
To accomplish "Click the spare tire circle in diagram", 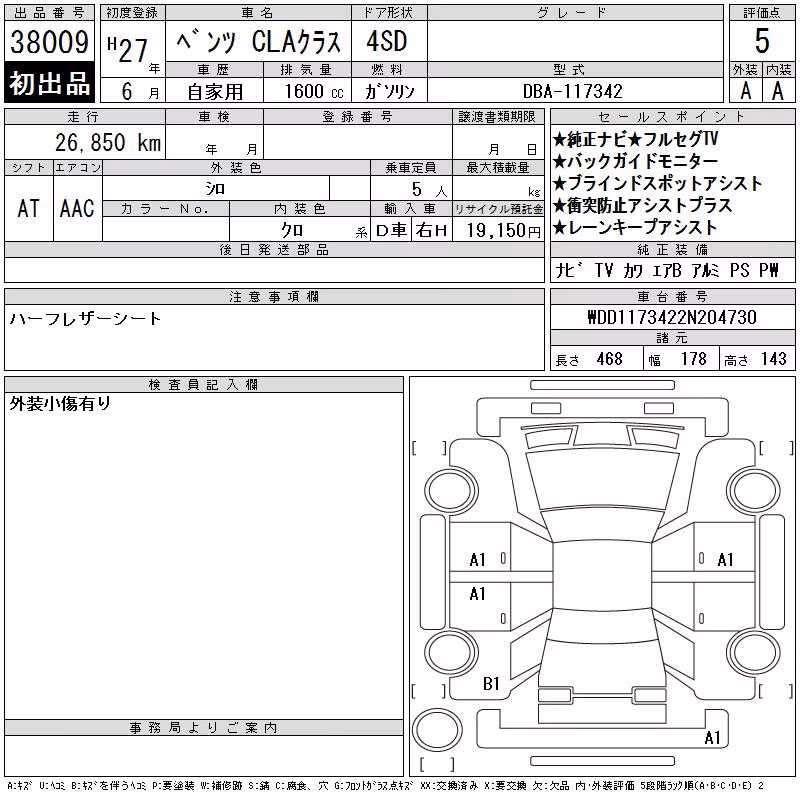I will [x=437, y=730].
